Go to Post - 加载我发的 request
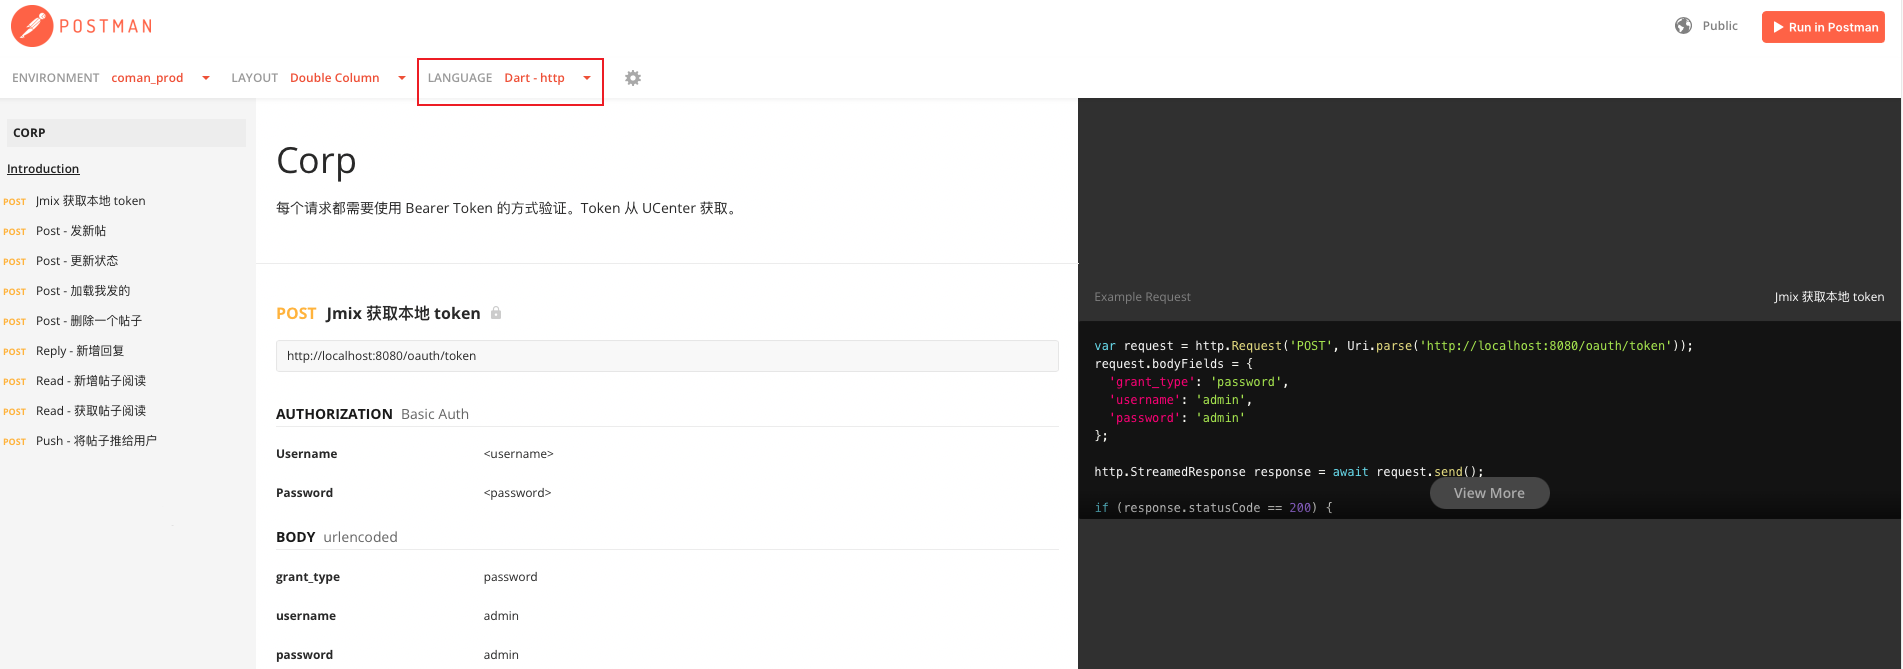The width and height of the screenshot is (1903, 669). [x=83, y=291]
